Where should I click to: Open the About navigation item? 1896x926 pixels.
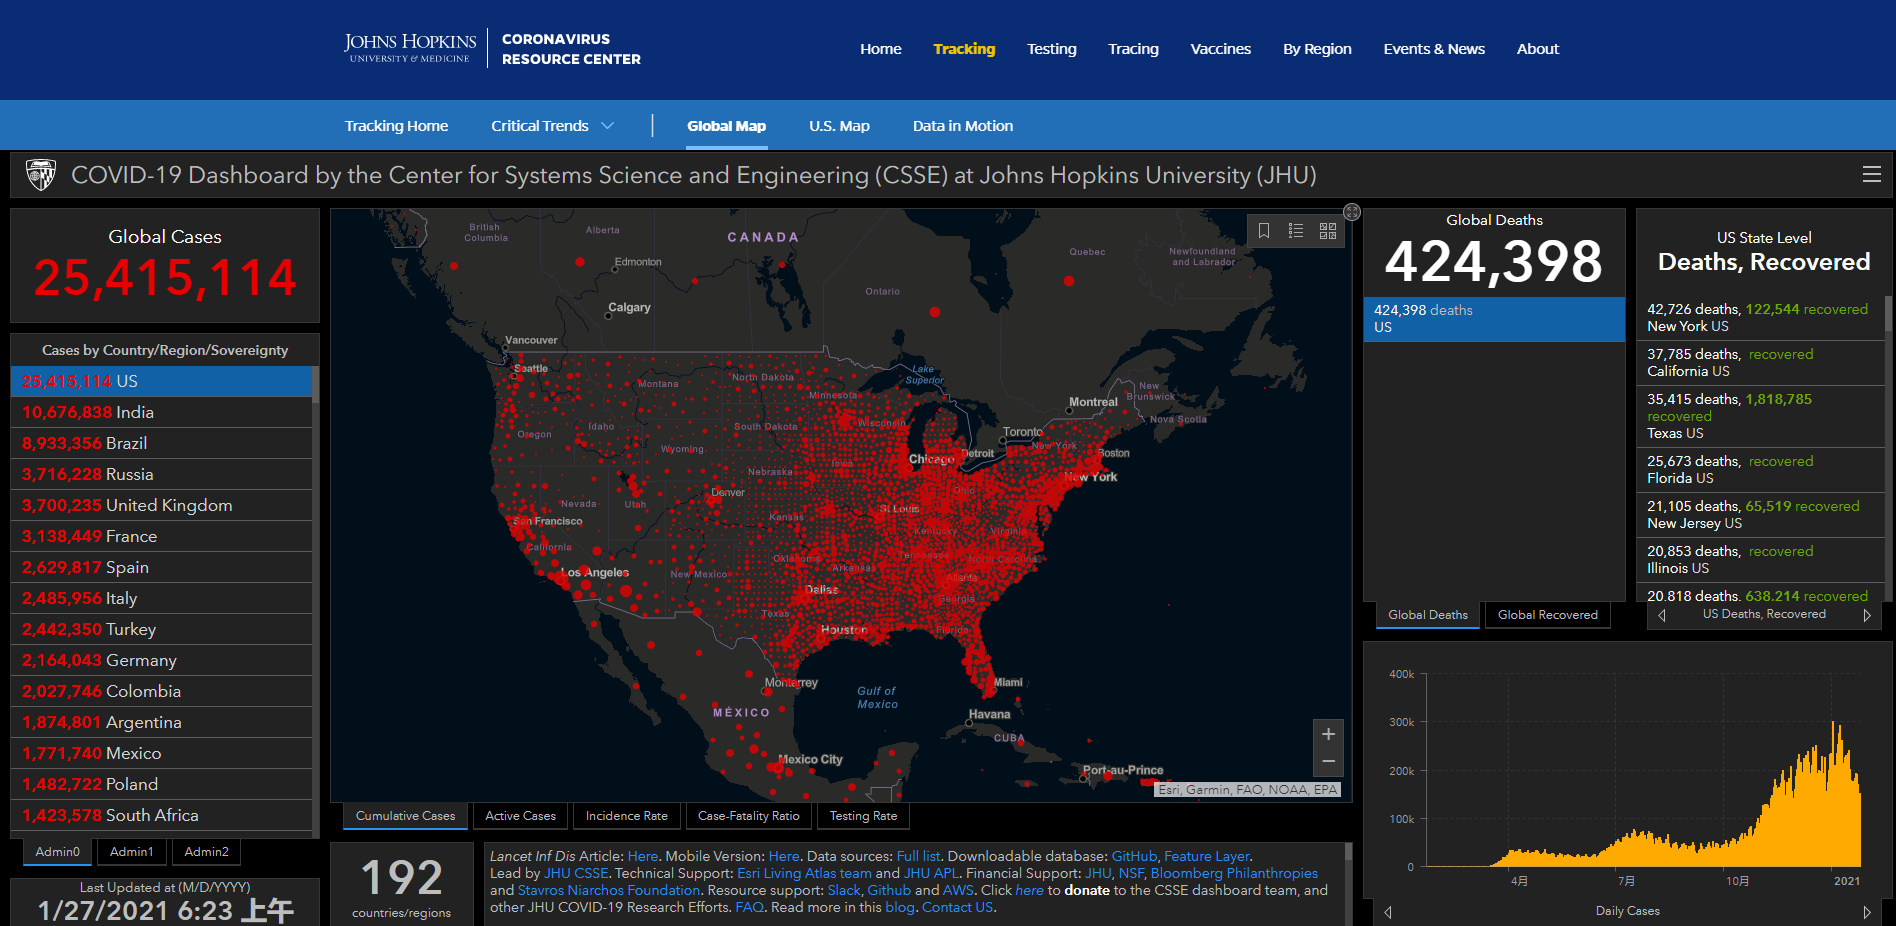pos(1537,49)
